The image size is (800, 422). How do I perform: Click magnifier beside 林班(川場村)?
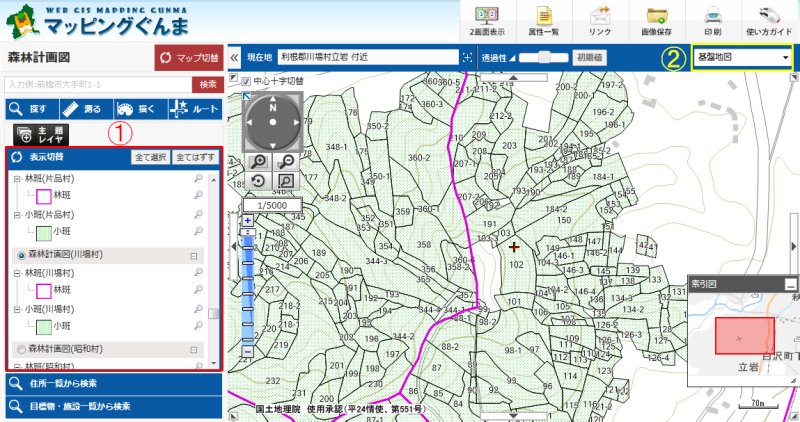coord(198,272)
